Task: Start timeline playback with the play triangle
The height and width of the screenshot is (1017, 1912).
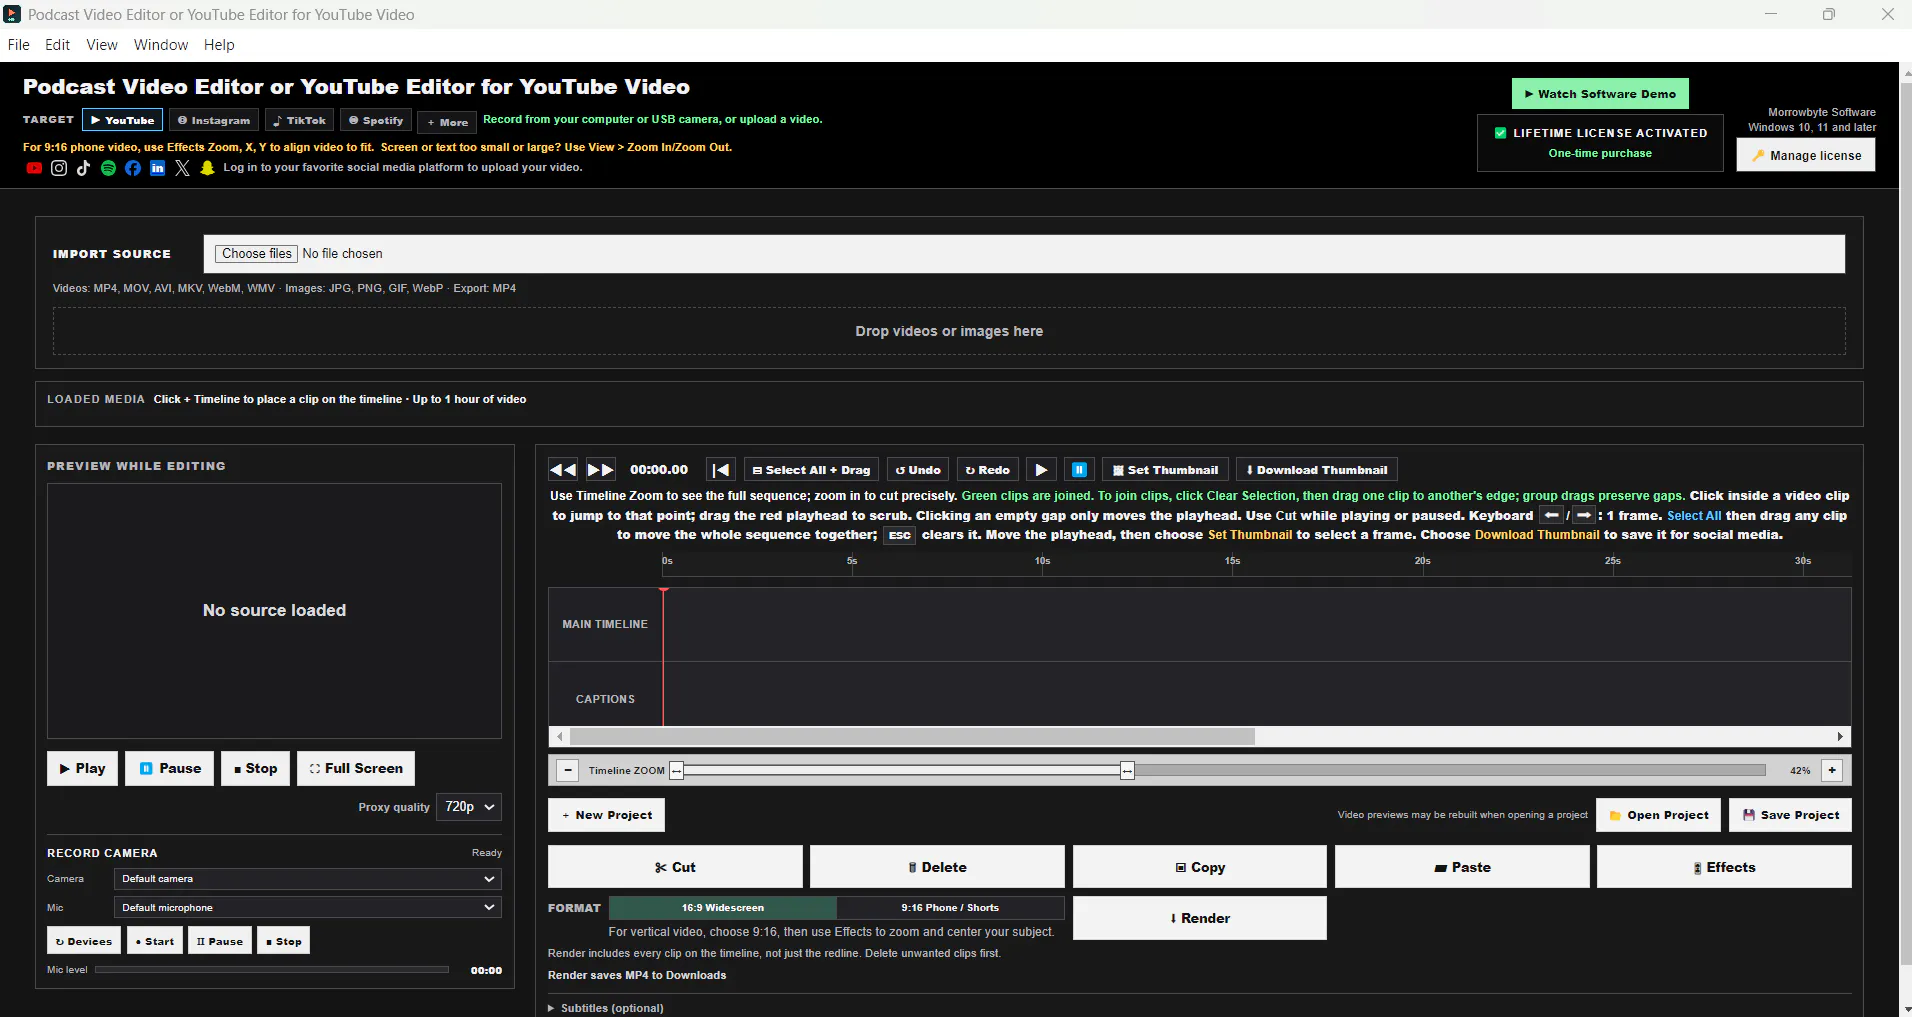Action: 1041,470
